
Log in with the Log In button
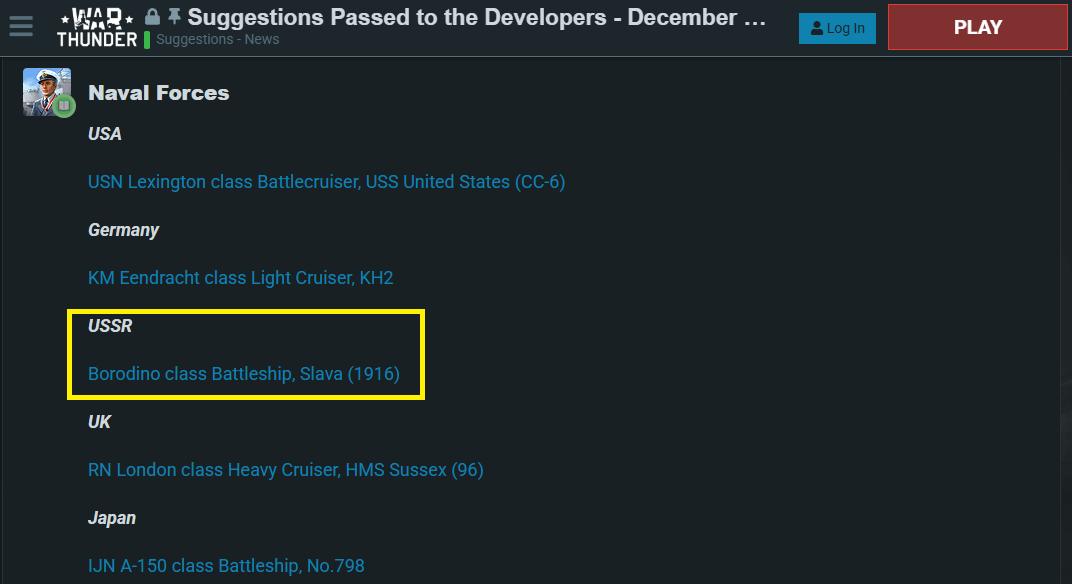coord(837,28)
